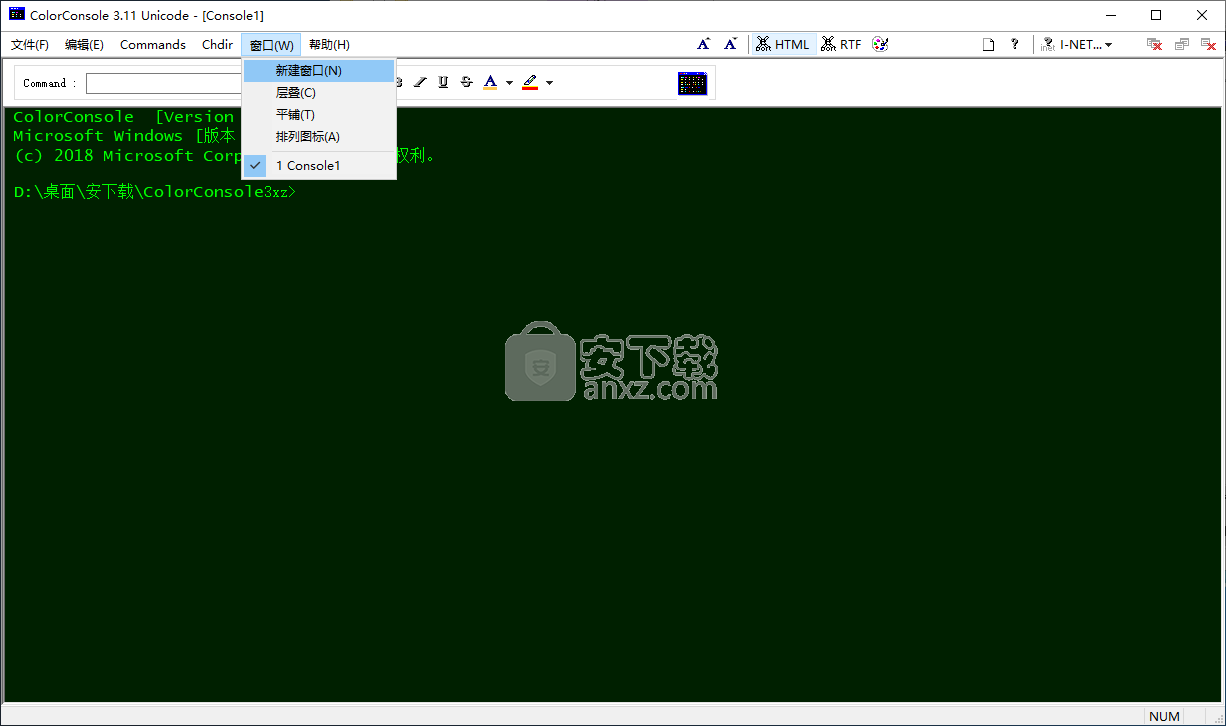Expand the font color dropdown arrow

pyautogui.click(x=509, y=83)
